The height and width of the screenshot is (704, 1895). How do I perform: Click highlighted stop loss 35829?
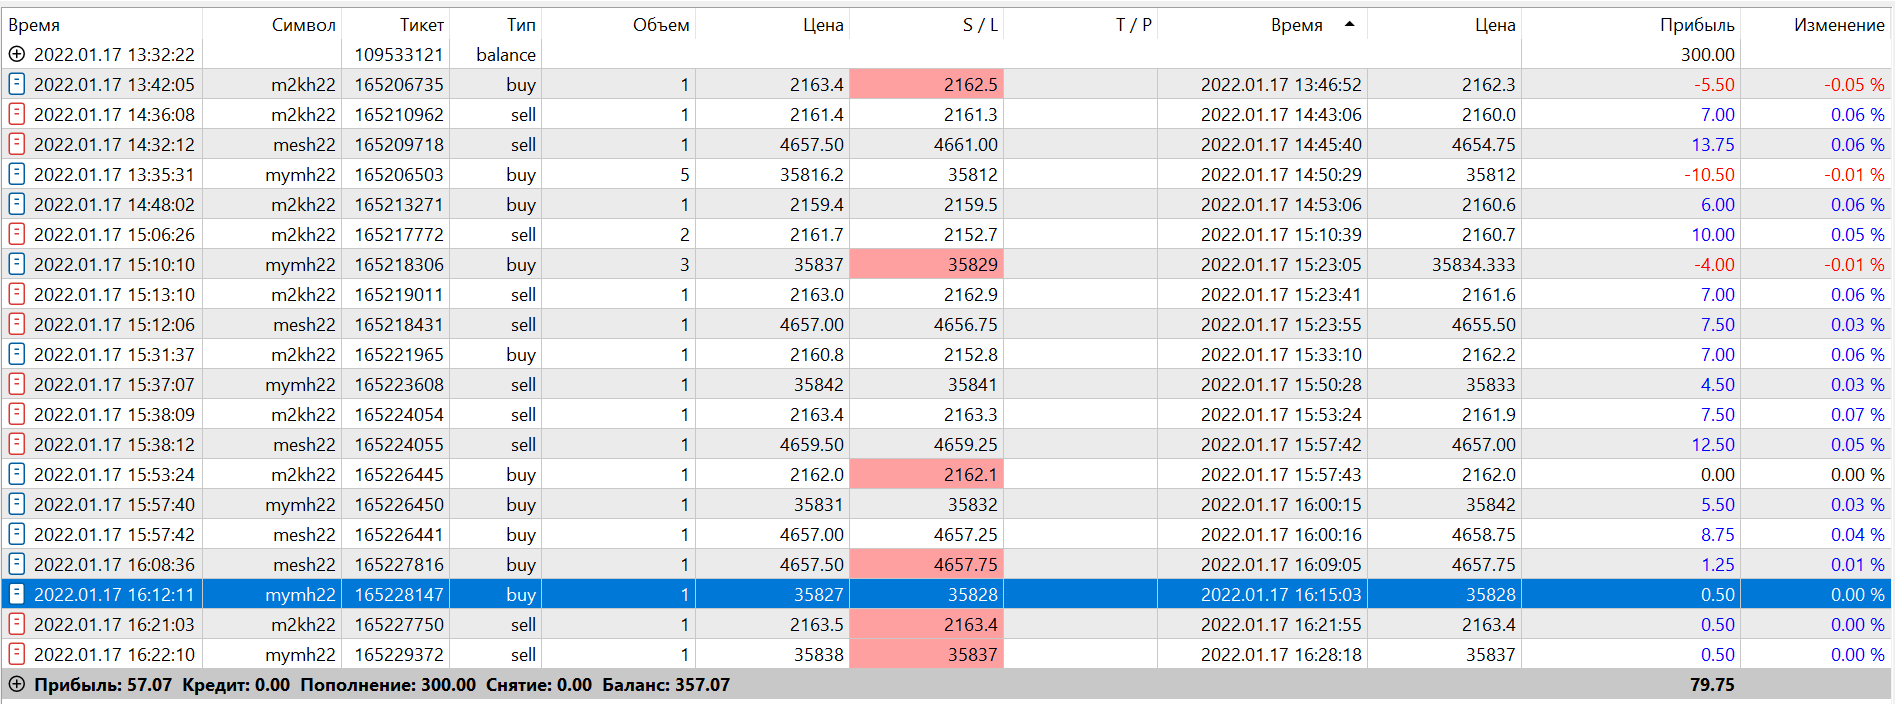pyautogui.click(x=926, y=265)
